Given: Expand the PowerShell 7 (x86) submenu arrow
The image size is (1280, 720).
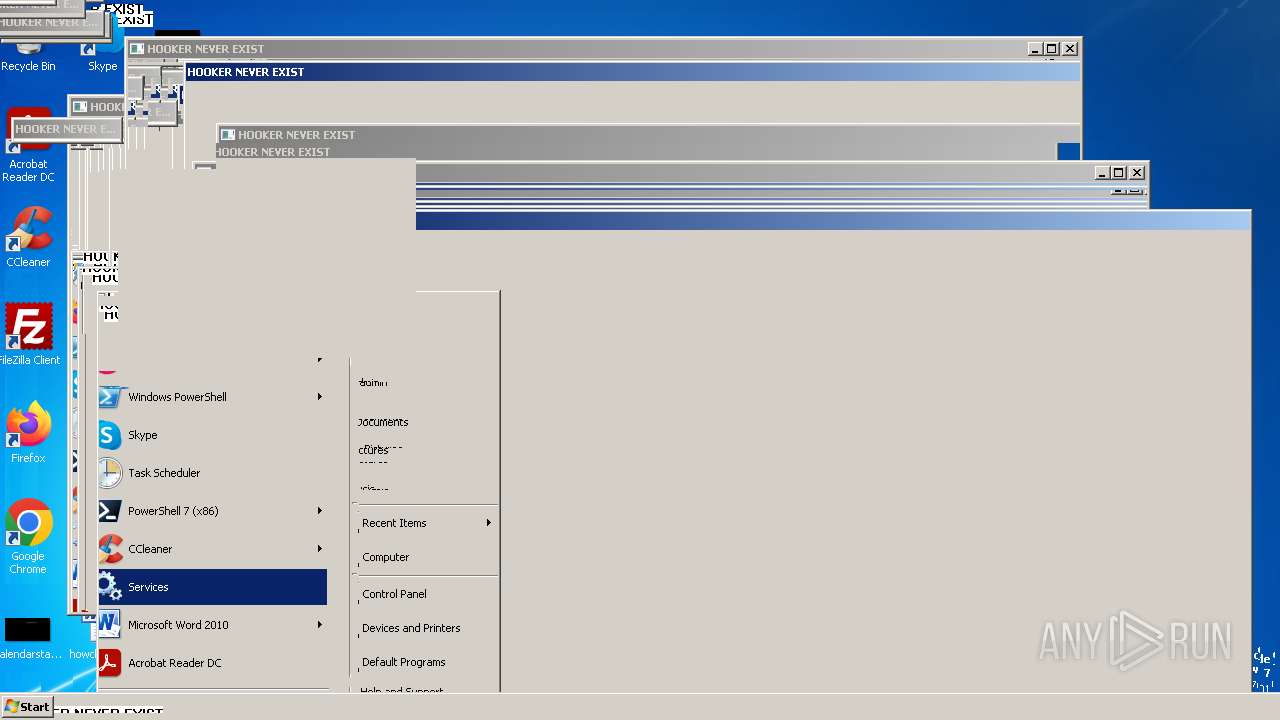Looking at the screenshot, I should click(x=320, y=511).
